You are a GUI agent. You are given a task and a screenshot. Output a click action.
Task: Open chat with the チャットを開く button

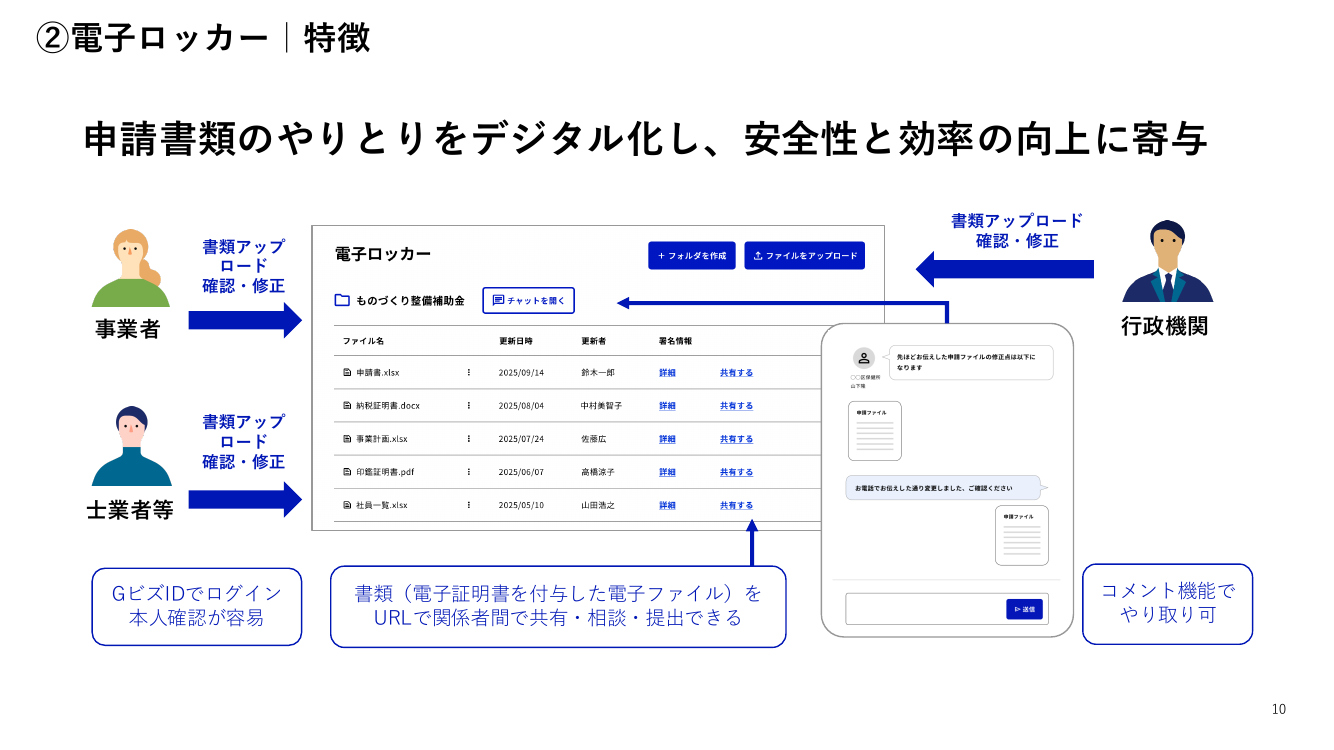(529, 300)
